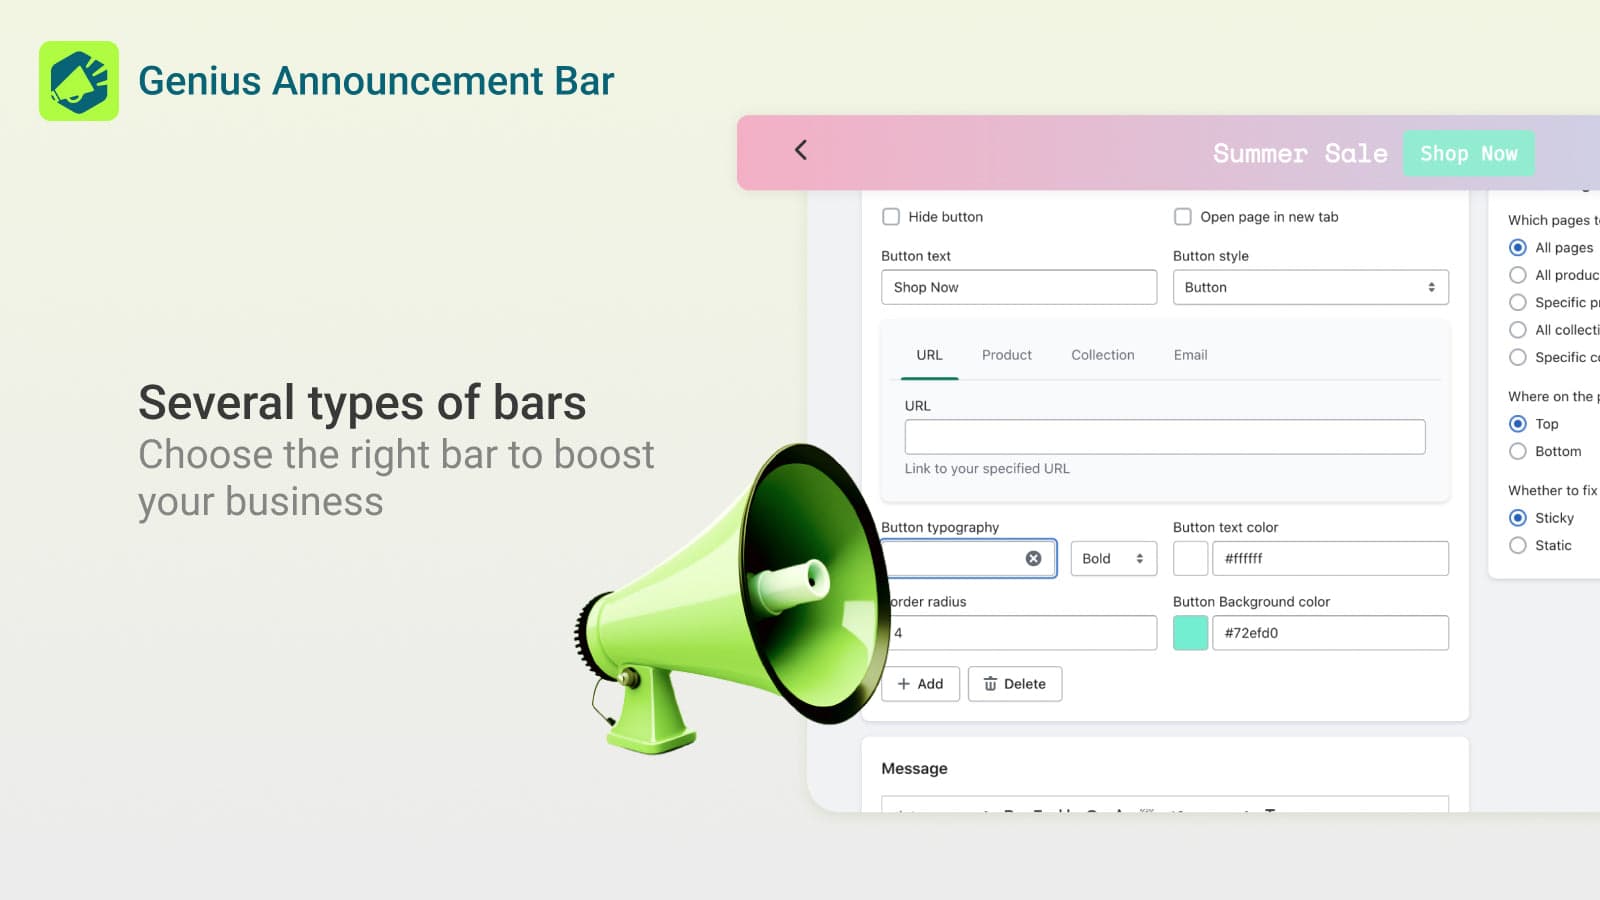Check Open page in new tab
Viewport: 1600px width, 900px height.
[x=1183, y=217]
